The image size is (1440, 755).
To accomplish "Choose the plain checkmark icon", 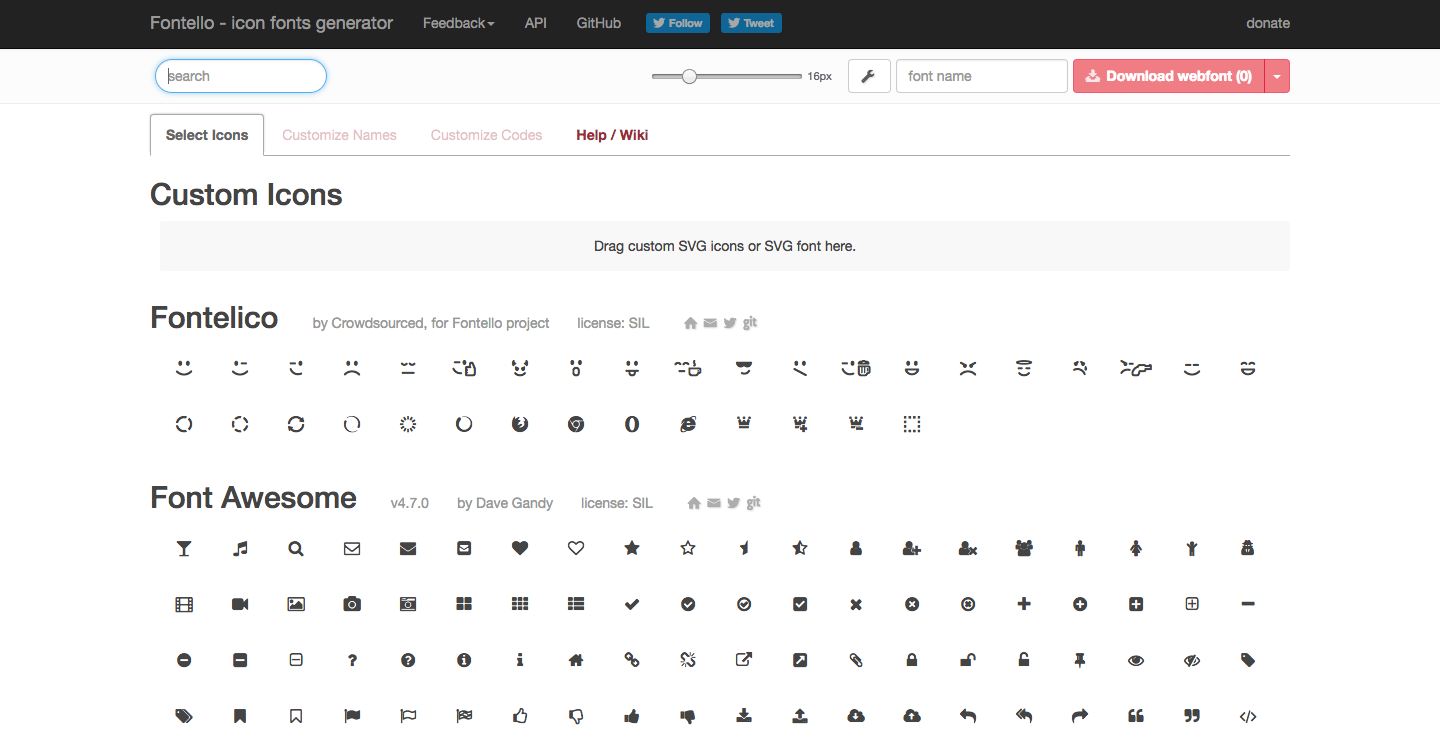I will pyautogui.click(x=632, y=604).
